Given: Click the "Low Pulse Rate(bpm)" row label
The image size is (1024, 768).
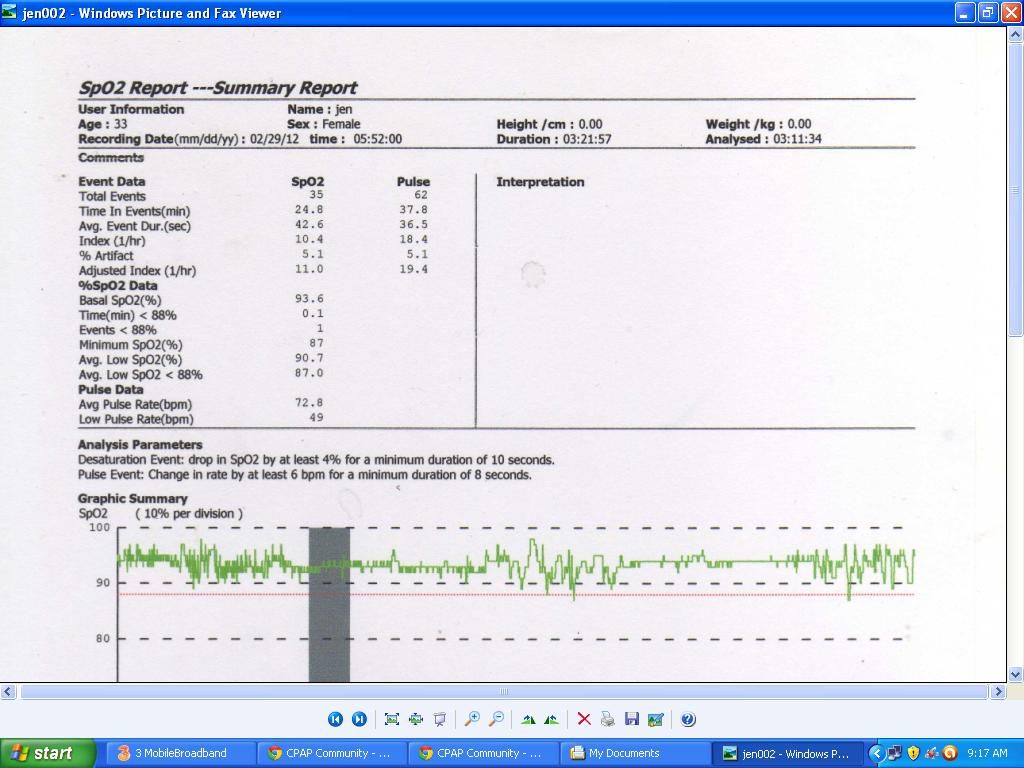Looking at the screenshot, I should (x=136, y=419).
